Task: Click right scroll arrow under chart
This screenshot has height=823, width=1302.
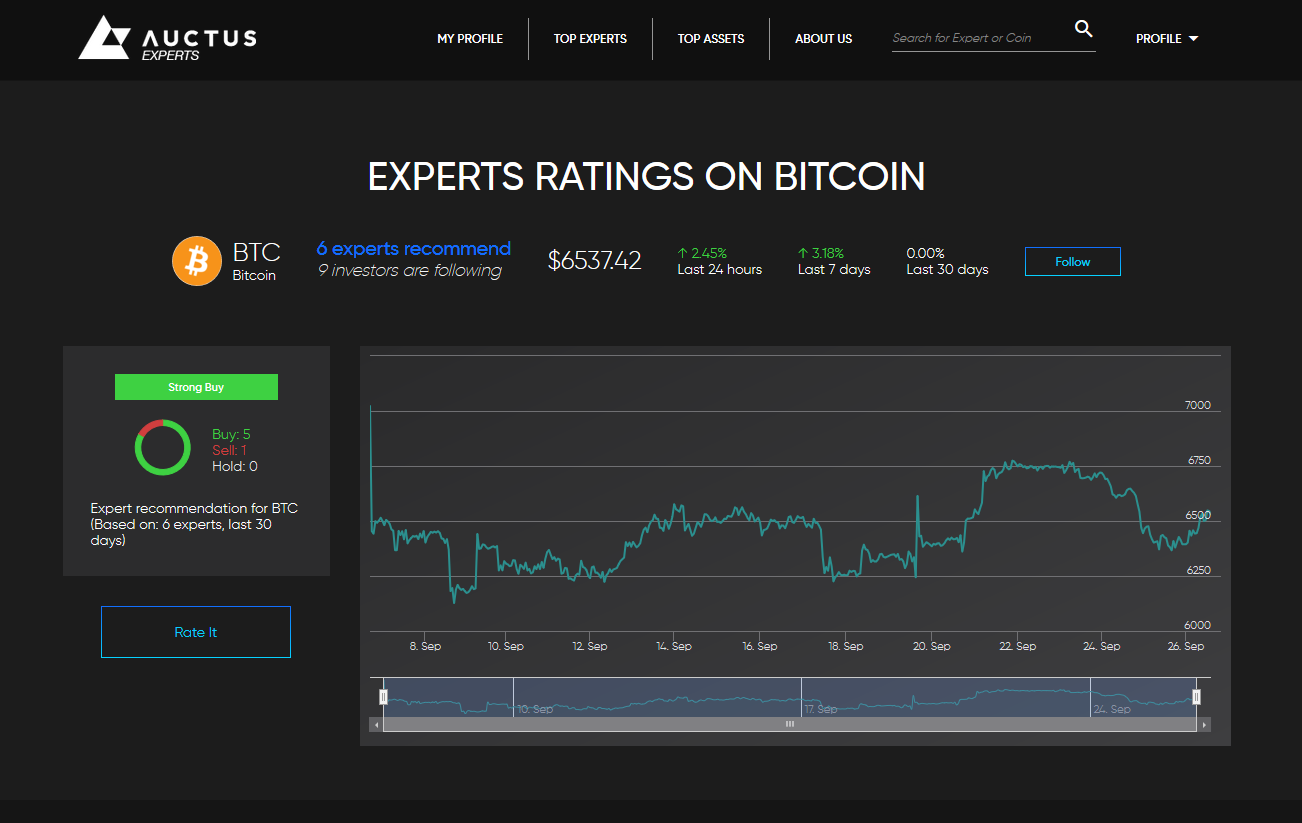Action: (x=1204, y=724)
